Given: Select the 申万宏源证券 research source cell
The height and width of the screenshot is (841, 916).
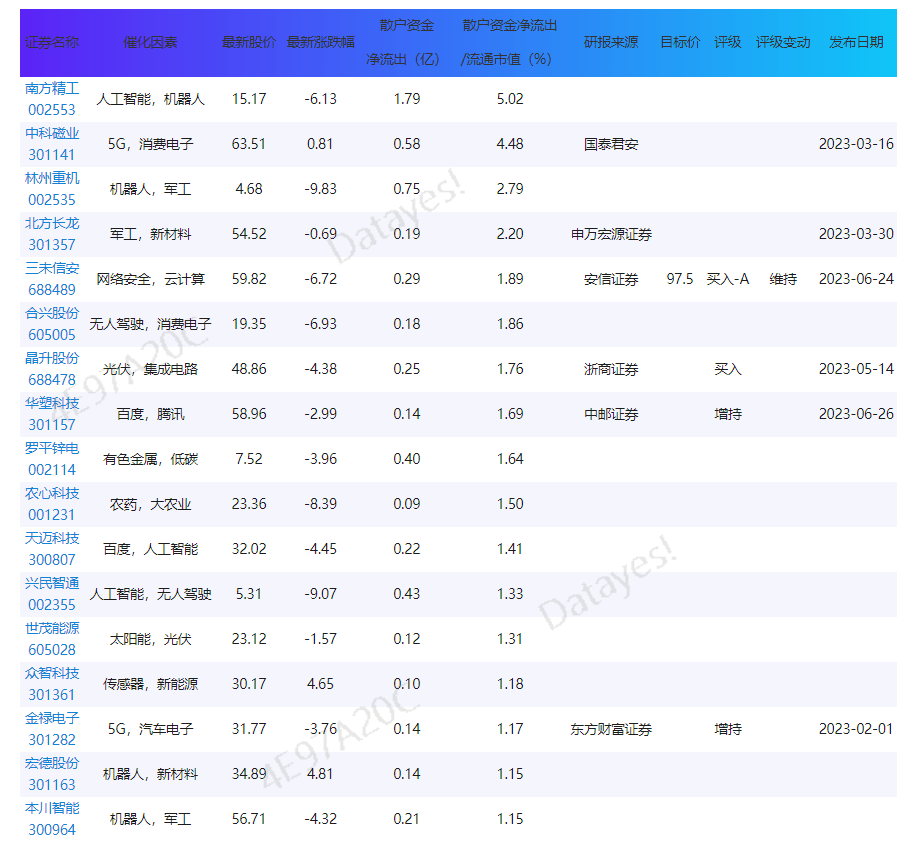Looking at the screenshot, I should 611,234.
